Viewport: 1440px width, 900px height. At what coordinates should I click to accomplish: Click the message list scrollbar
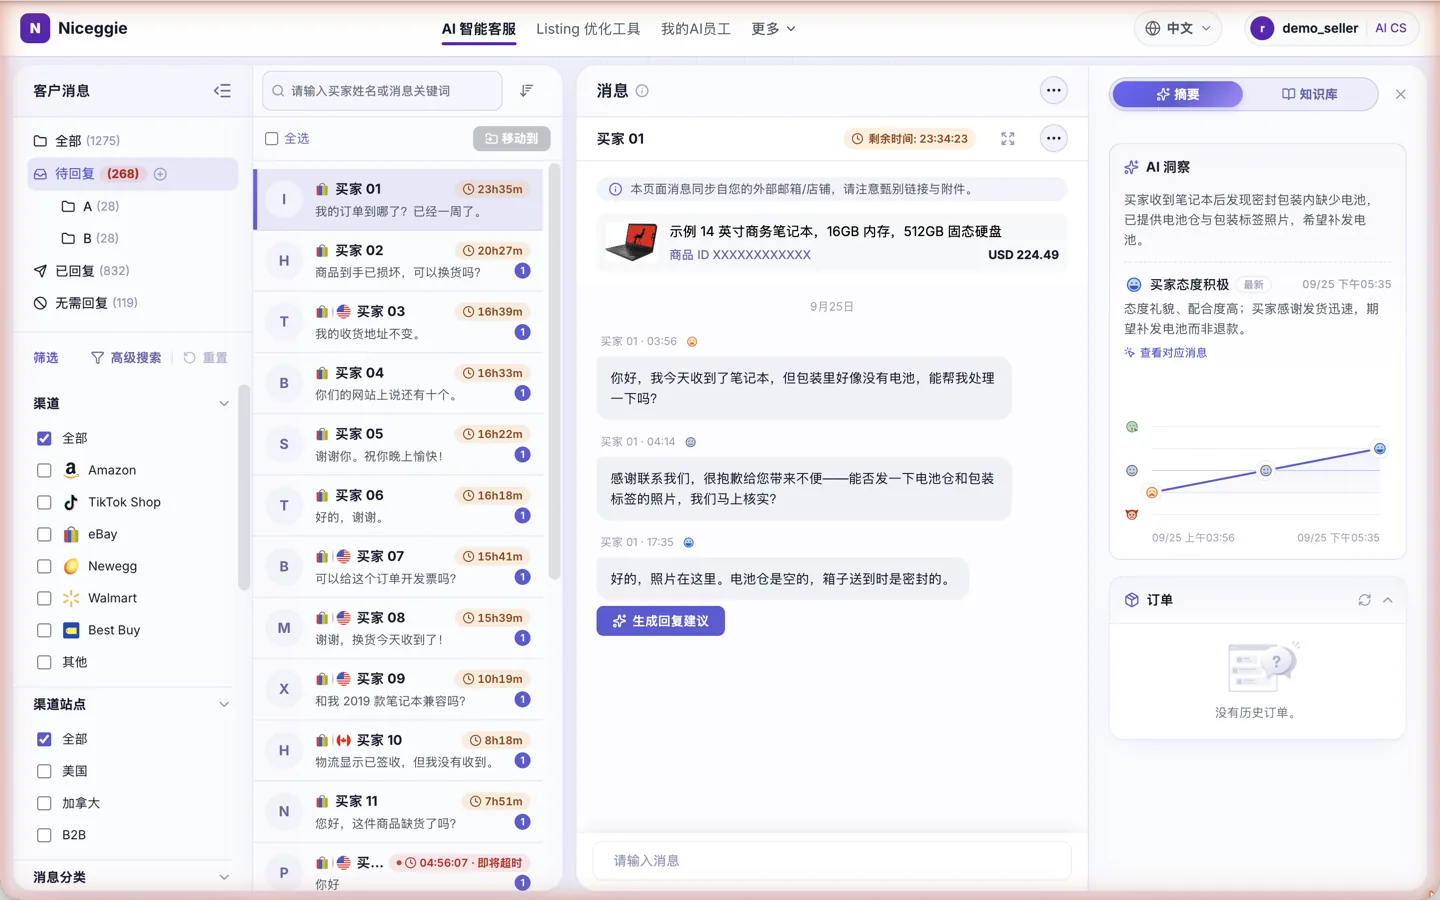pos(554,370)
